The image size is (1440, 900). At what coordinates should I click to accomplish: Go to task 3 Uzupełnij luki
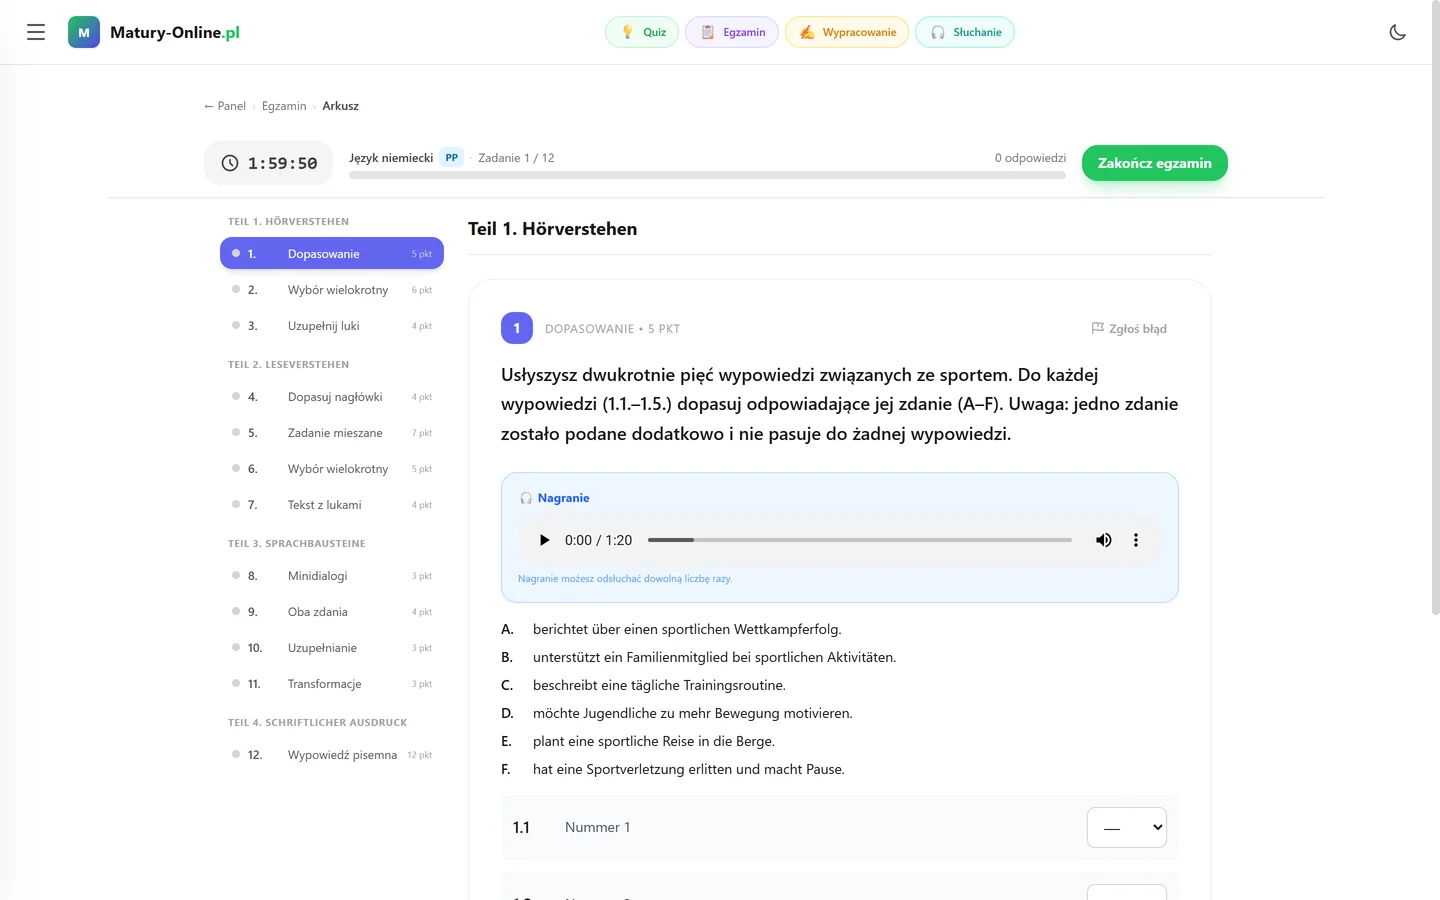tap(332, 326)
